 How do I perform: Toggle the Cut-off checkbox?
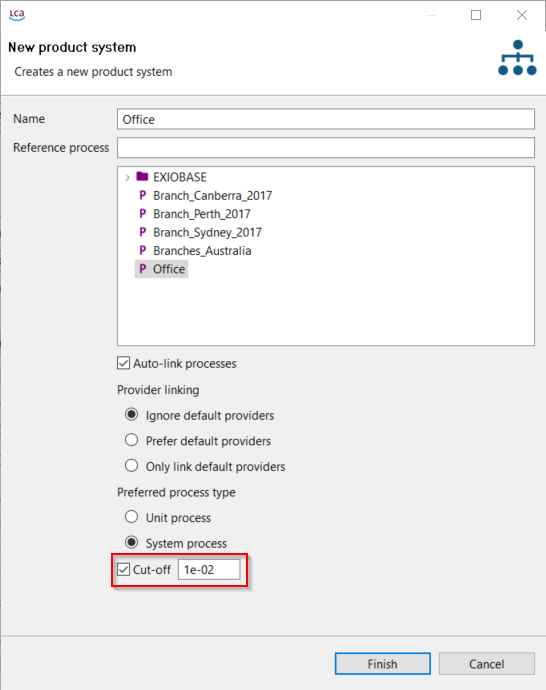pos(124,569)
